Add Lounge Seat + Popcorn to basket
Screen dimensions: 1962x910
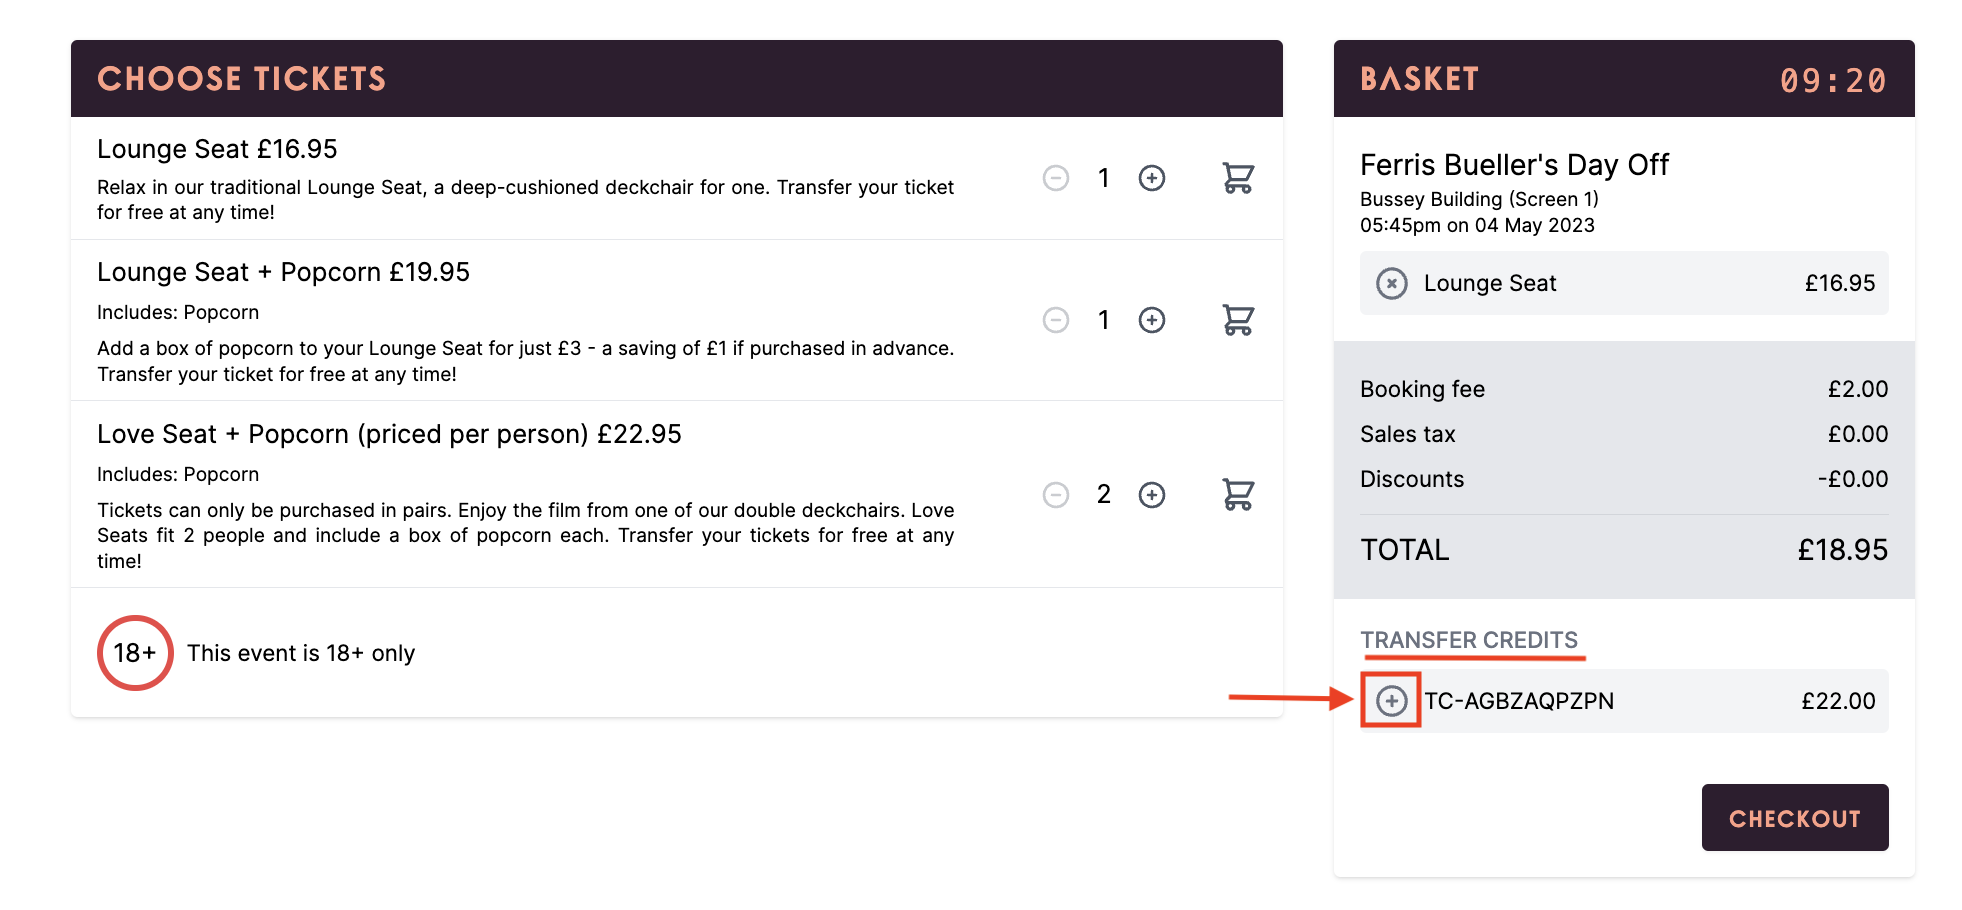pos(1238,320)
